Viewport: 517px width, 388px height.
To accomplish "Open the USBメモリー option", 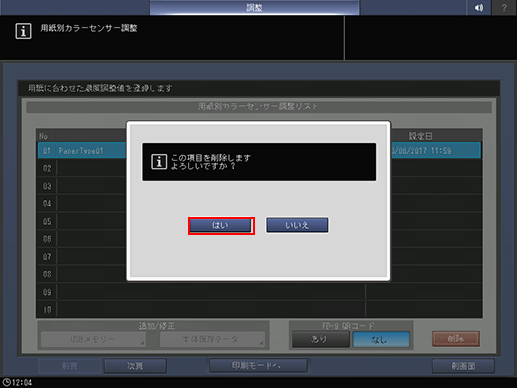I will [x=93, y=339].
